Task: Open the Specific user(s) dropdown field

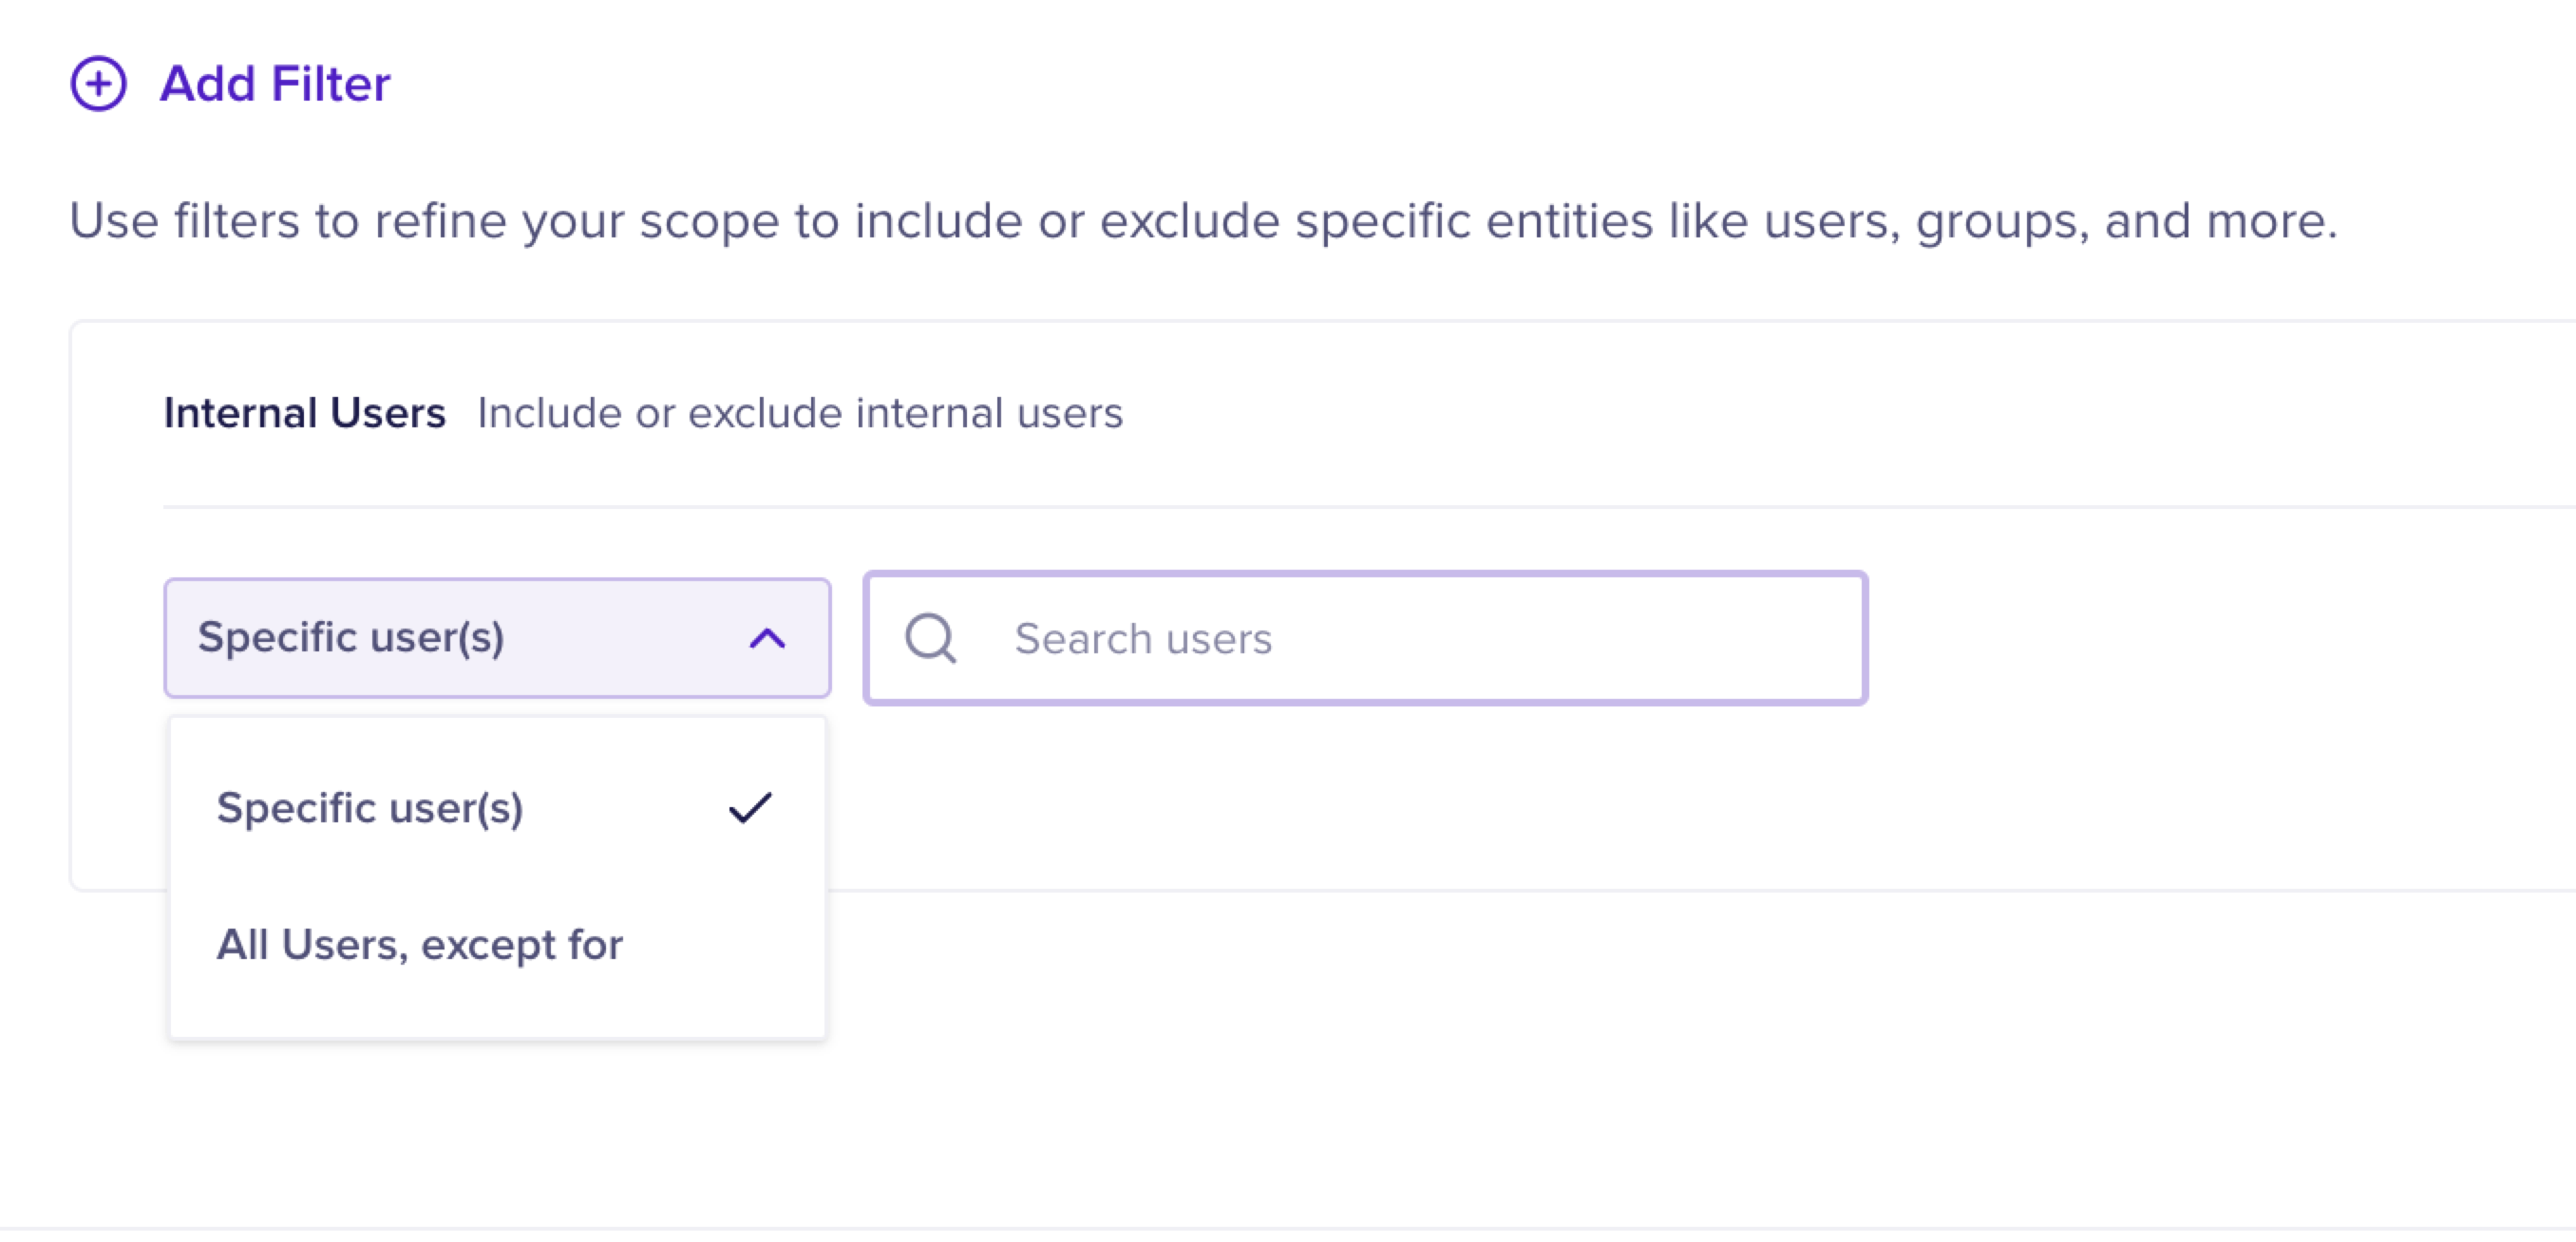Action: (450, 638)
